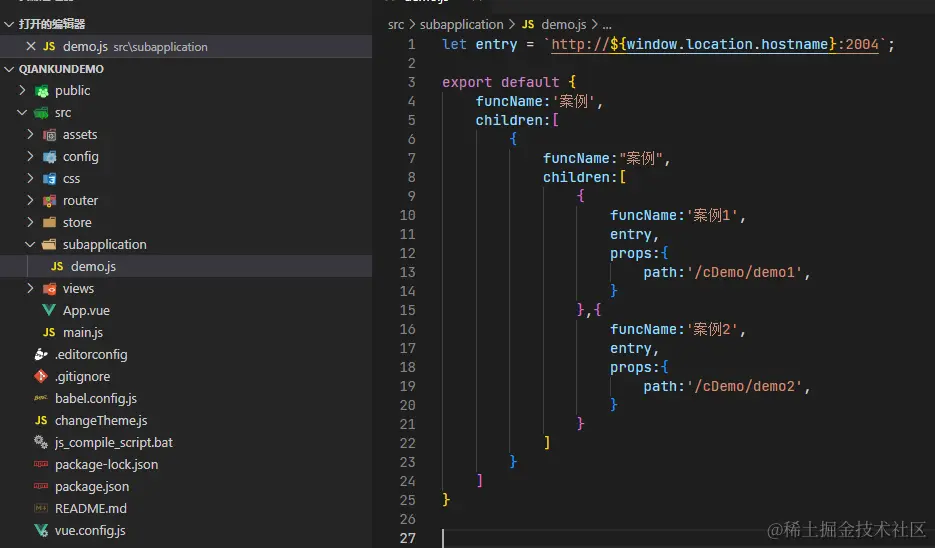Click the demo.js breadcrumb segment

coord(564,24)
